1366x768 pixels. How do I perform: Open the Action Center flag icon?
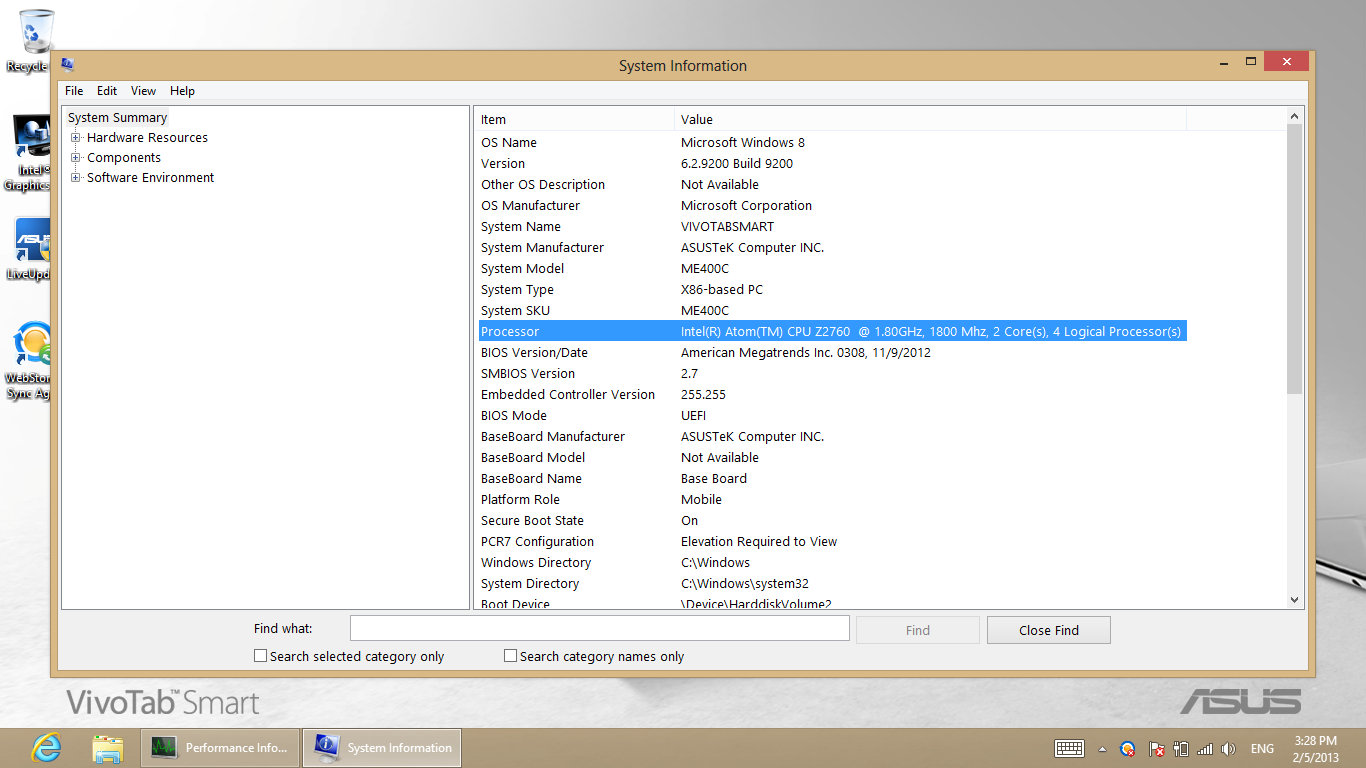[1156, 748]
